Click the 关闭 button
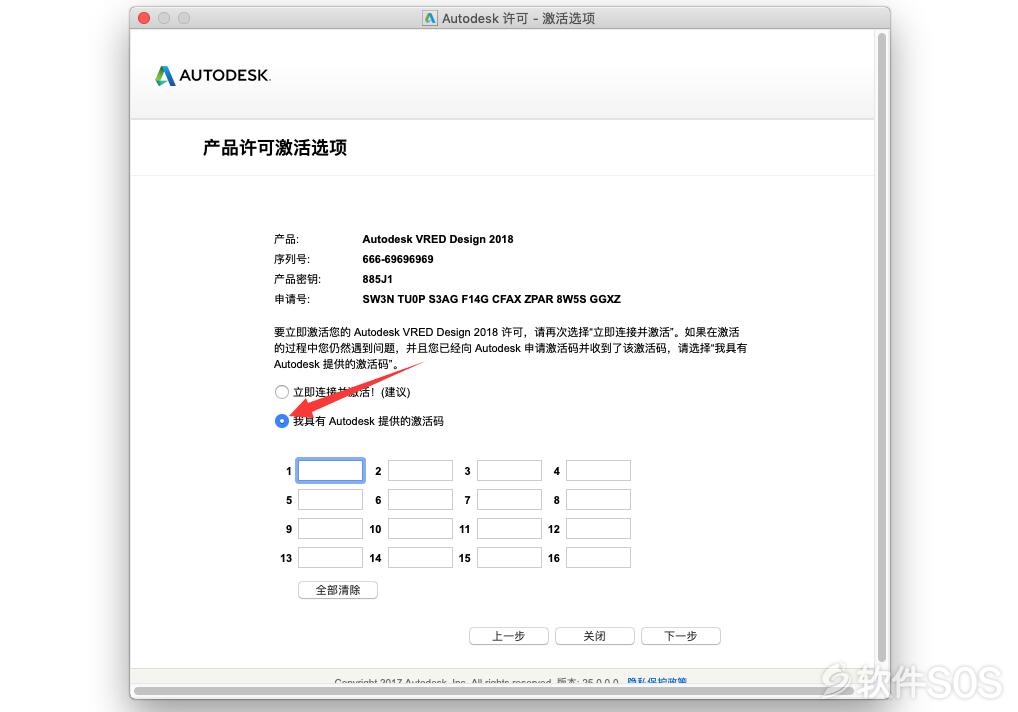Image resolution: width=1018 pixels, height=712 pixels. pyautogui.click(x=595, y=636)
